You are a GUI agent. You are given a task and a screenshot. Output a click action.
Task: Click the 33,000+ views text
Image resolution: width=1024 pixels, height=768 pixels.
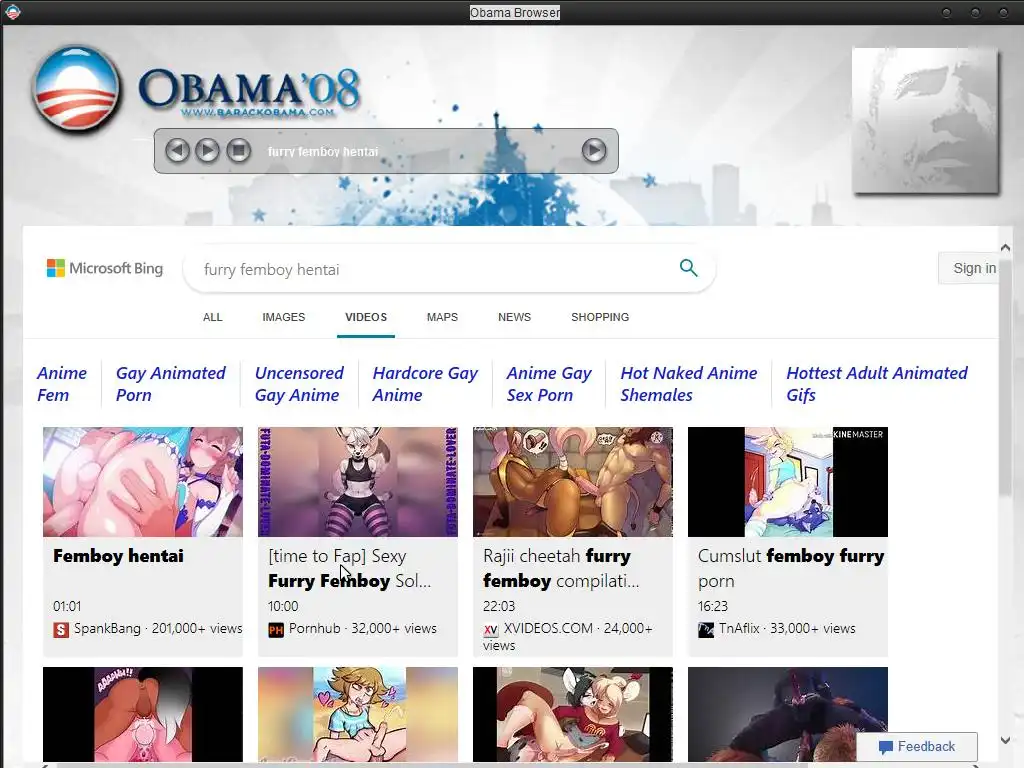pos(812,628)
